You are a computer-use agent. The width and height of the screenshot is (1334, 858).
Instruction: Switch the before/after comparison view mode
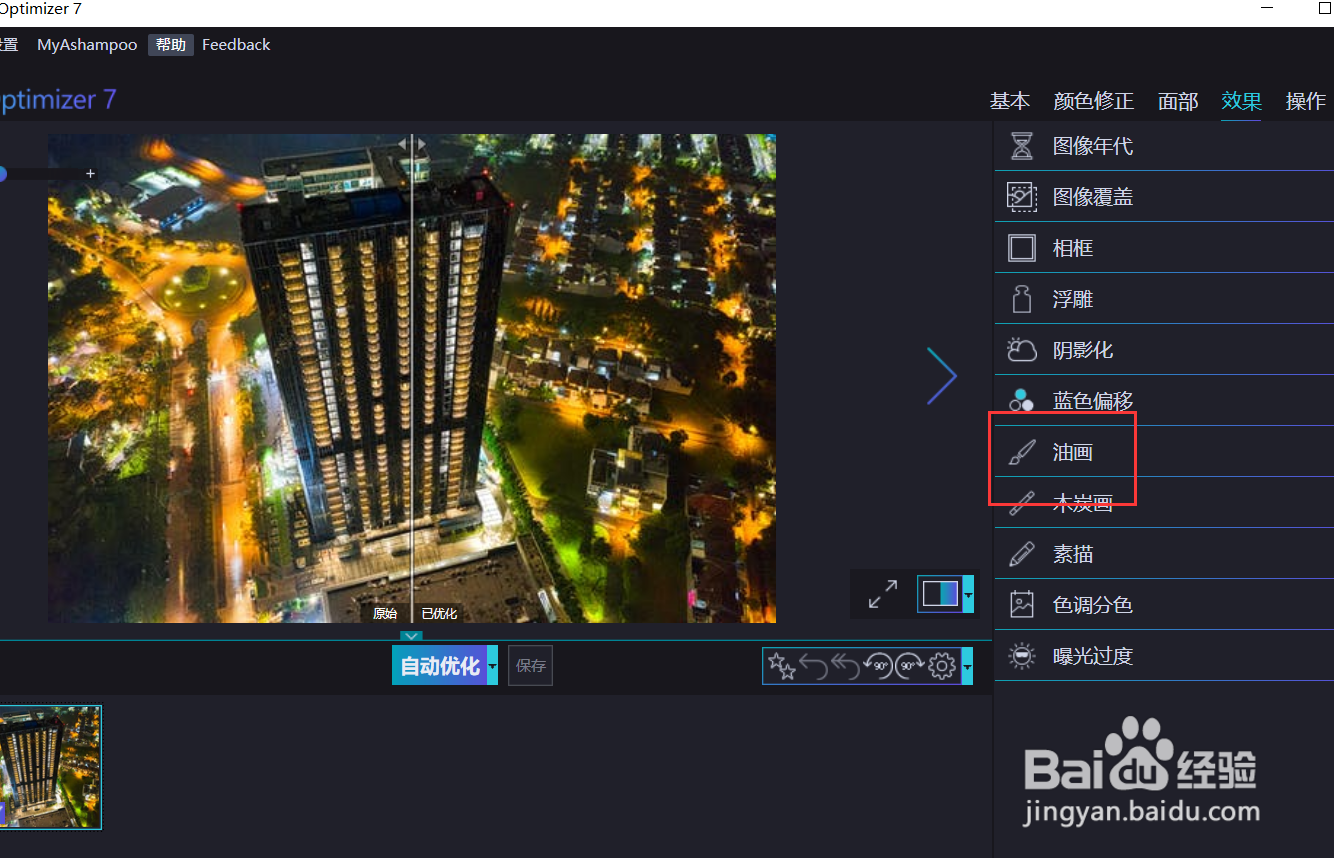(940, 593)
